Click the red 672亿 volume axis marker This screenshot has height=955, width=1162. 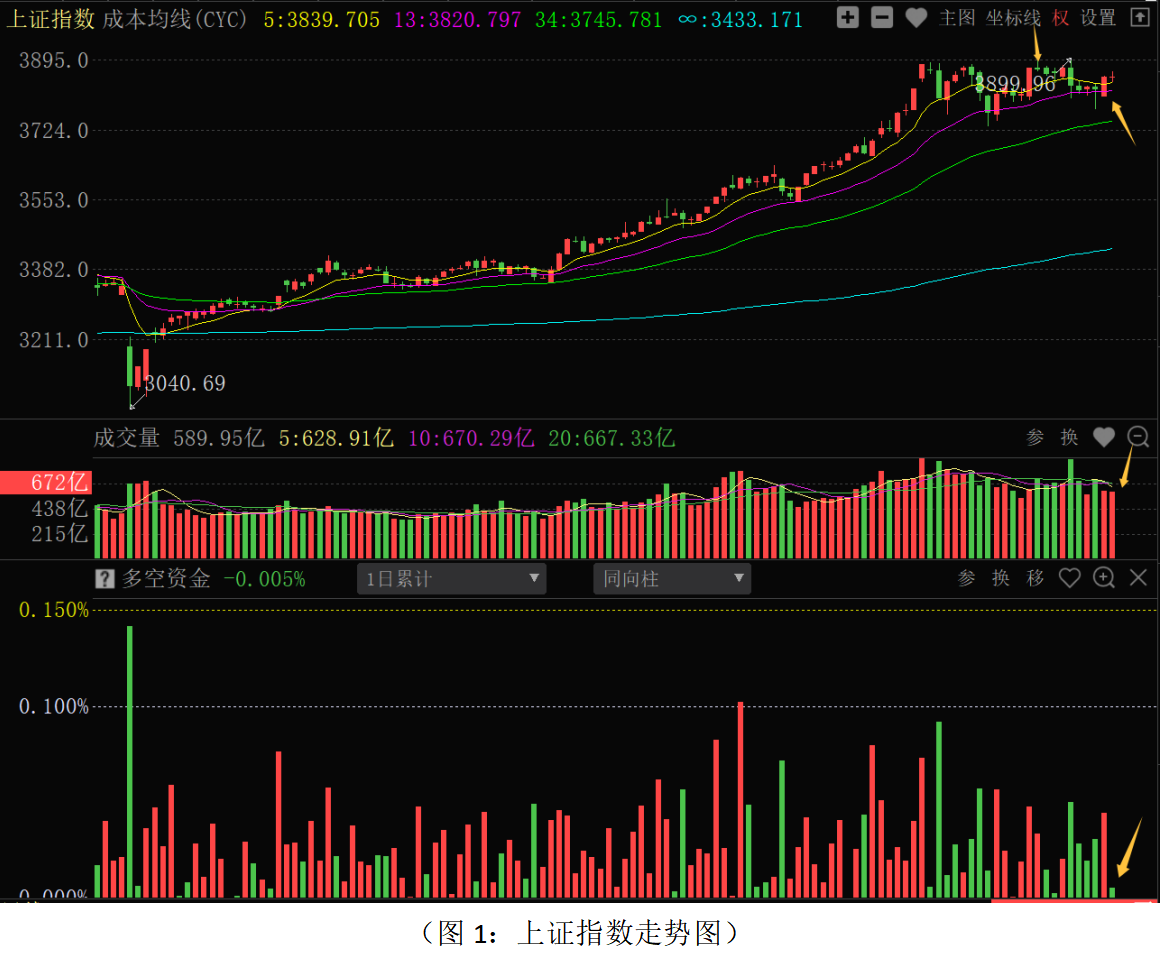click(45, 482)
